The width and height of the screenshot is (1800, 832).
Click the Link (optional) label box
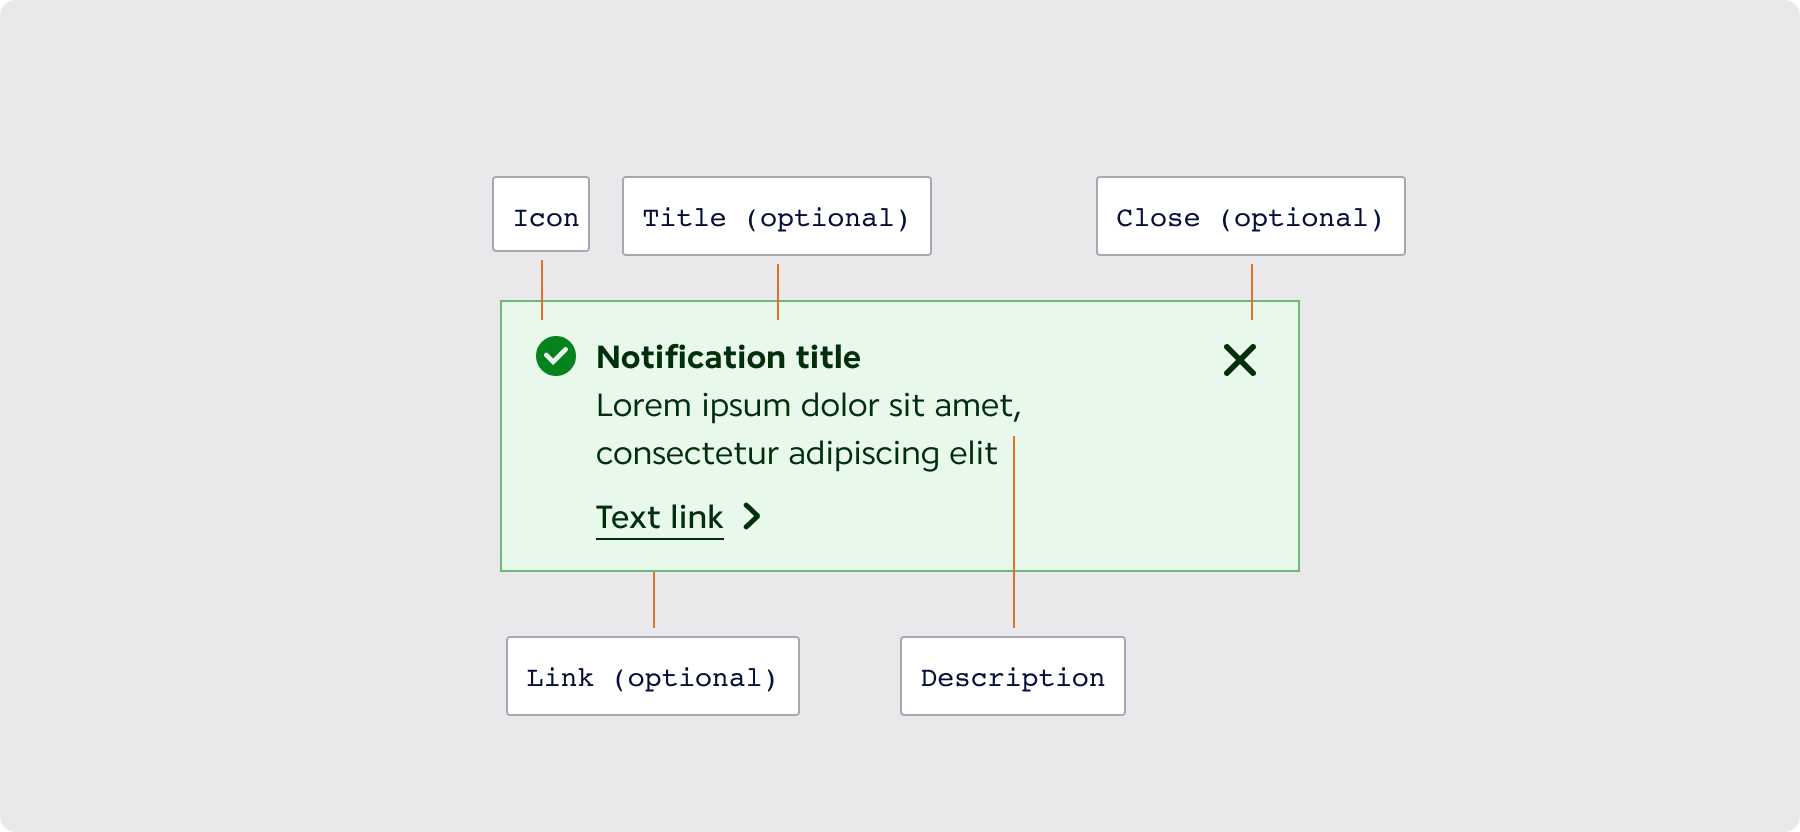click(x=653, y=676)
